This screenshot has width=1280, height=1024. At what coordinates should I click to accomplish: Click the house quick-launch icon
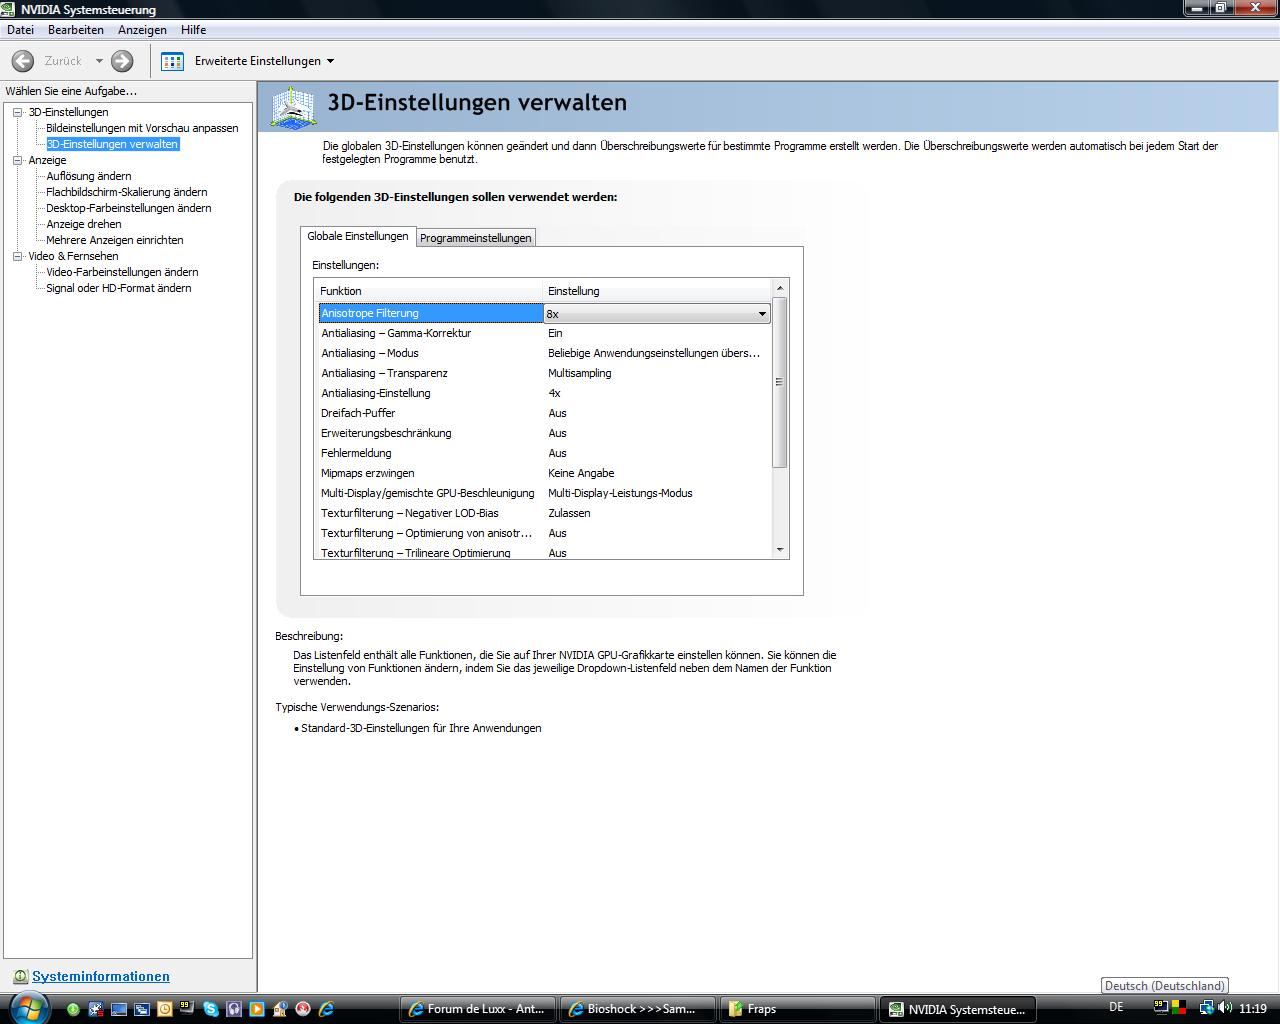(280, 1009)
